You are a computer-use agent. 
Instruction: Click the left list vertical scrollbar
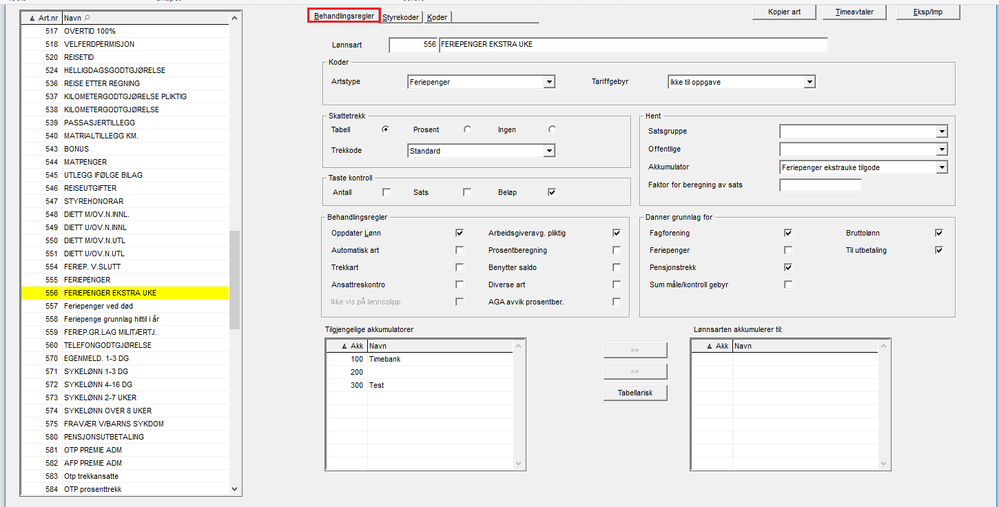(x=234, y=280)
